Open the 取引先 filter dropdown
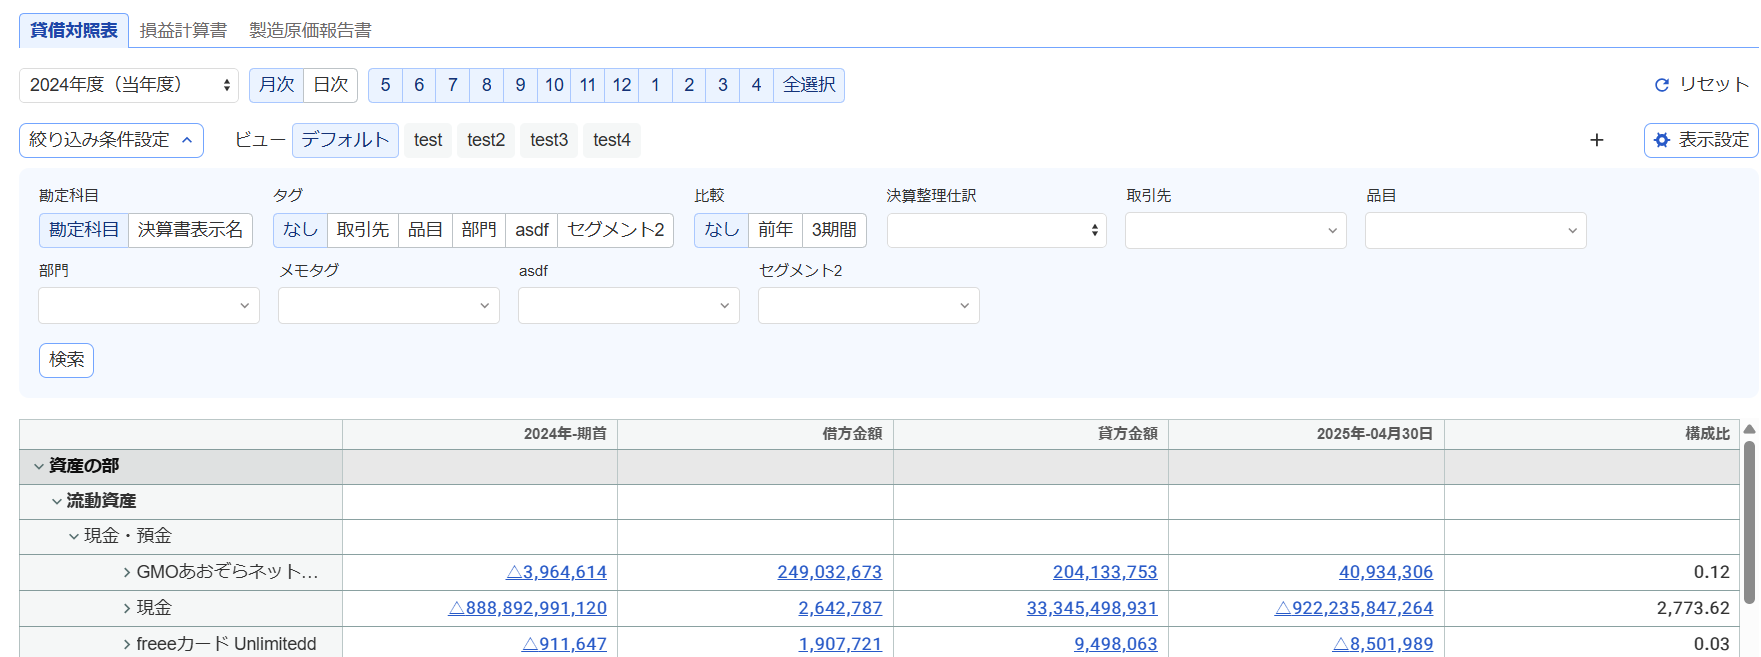 pos(1236,230)
